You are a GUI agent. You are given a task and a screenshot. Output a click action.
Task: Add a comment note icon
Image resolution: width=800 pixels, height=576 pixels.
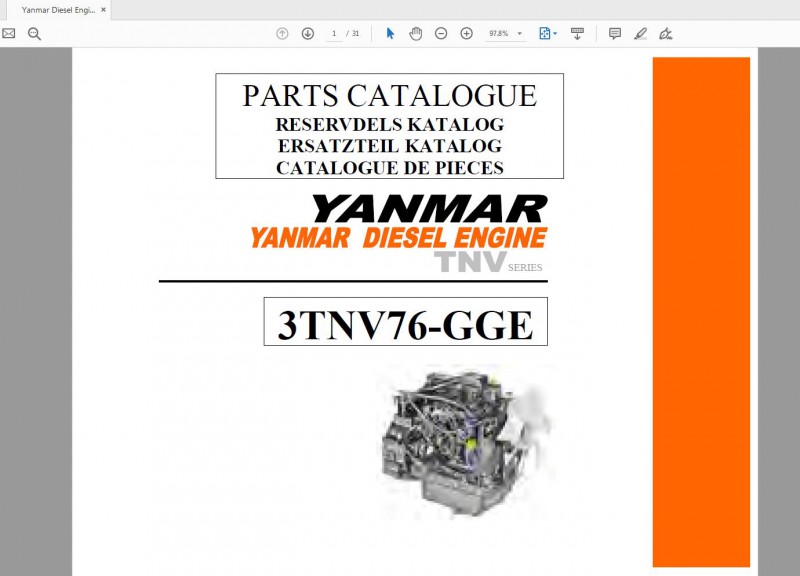tap(615, 34)
